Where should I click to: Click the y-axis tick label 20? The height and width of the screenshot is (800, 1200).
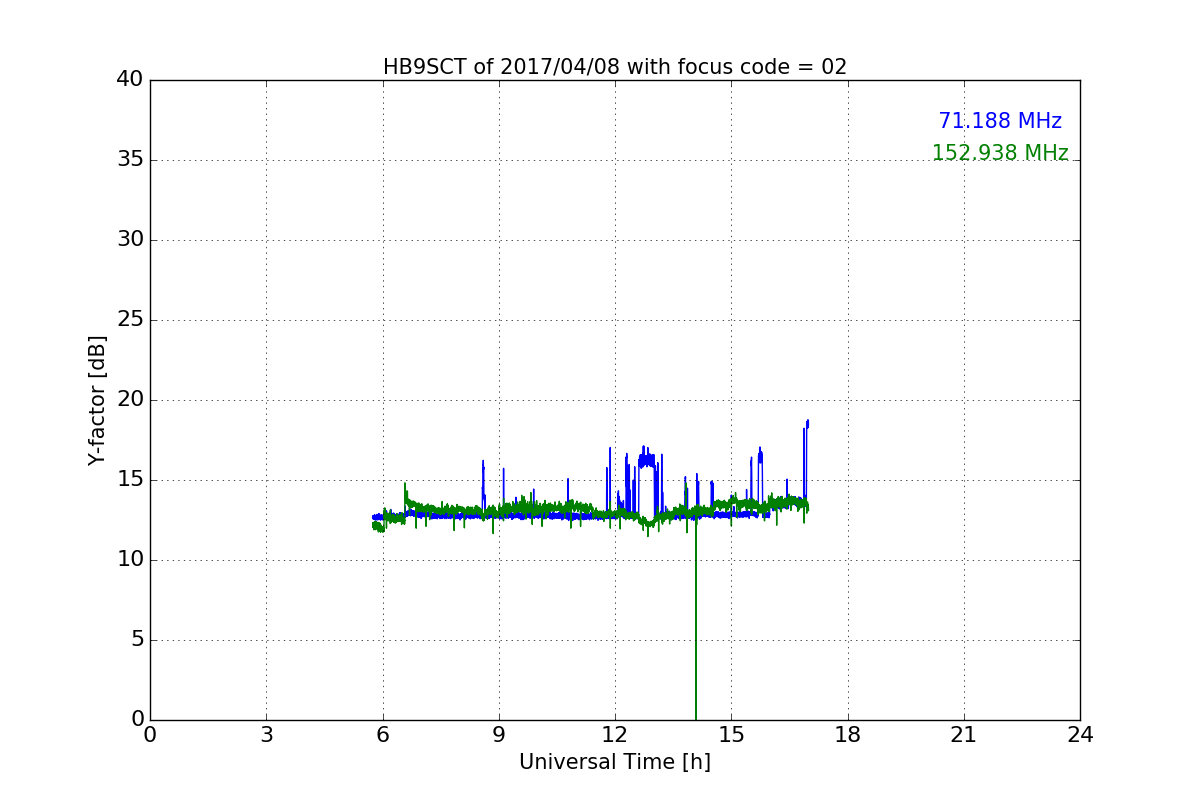130,400
